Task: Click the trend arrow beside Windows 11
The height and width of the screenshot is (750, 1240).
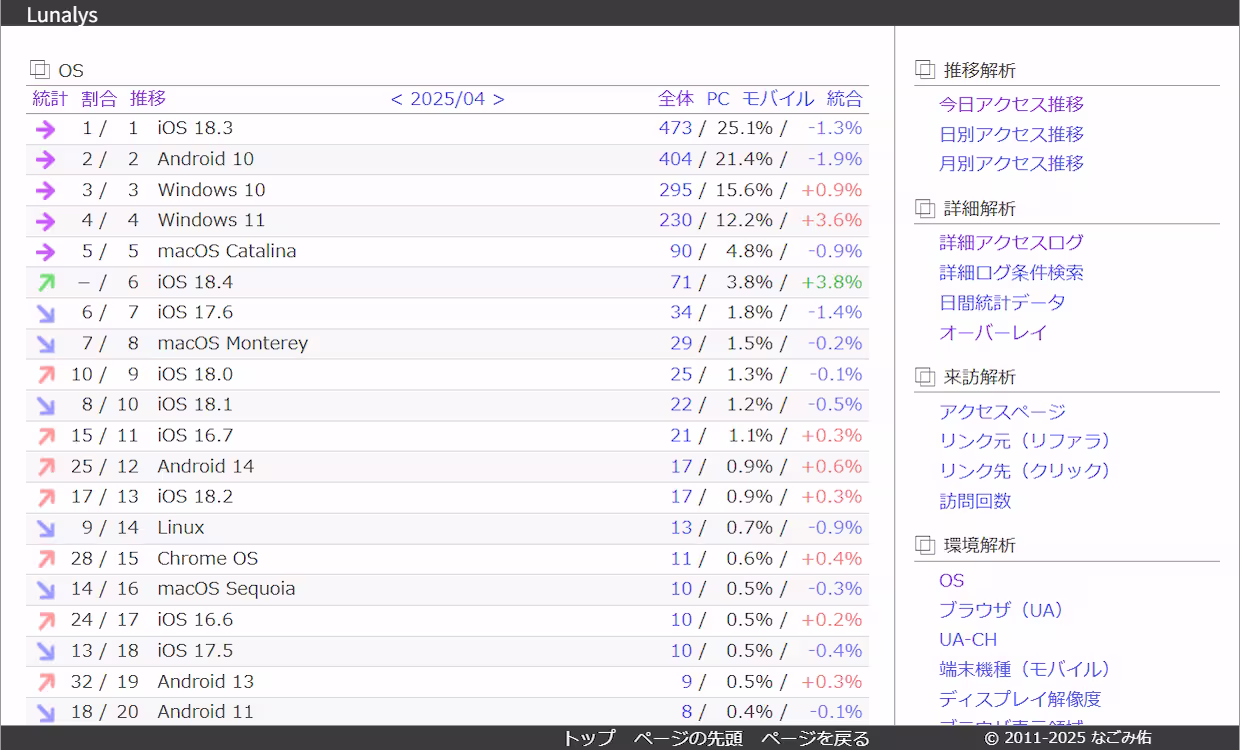Action: pyautogui.click(x=45, y=221)
